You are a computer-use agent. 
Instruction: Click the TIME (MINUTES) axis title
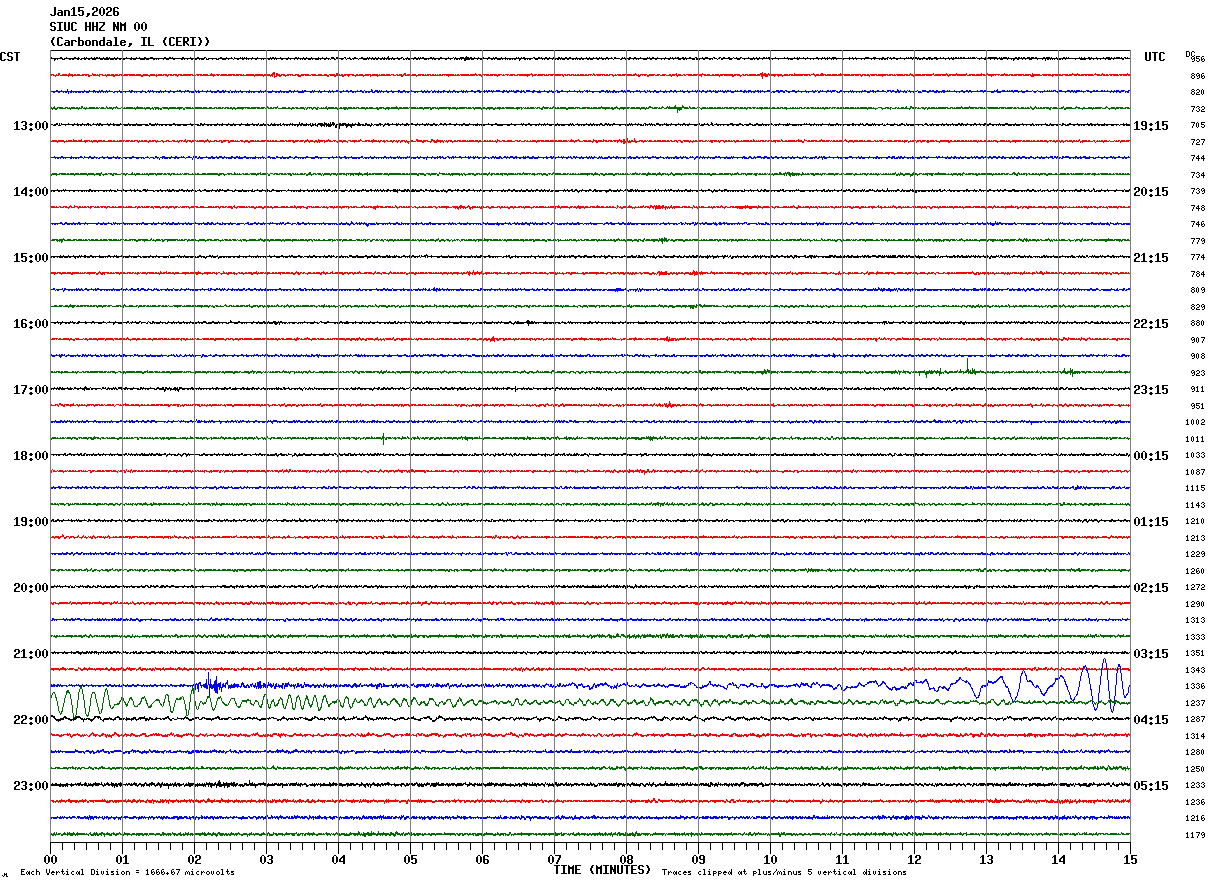point(602,870)
